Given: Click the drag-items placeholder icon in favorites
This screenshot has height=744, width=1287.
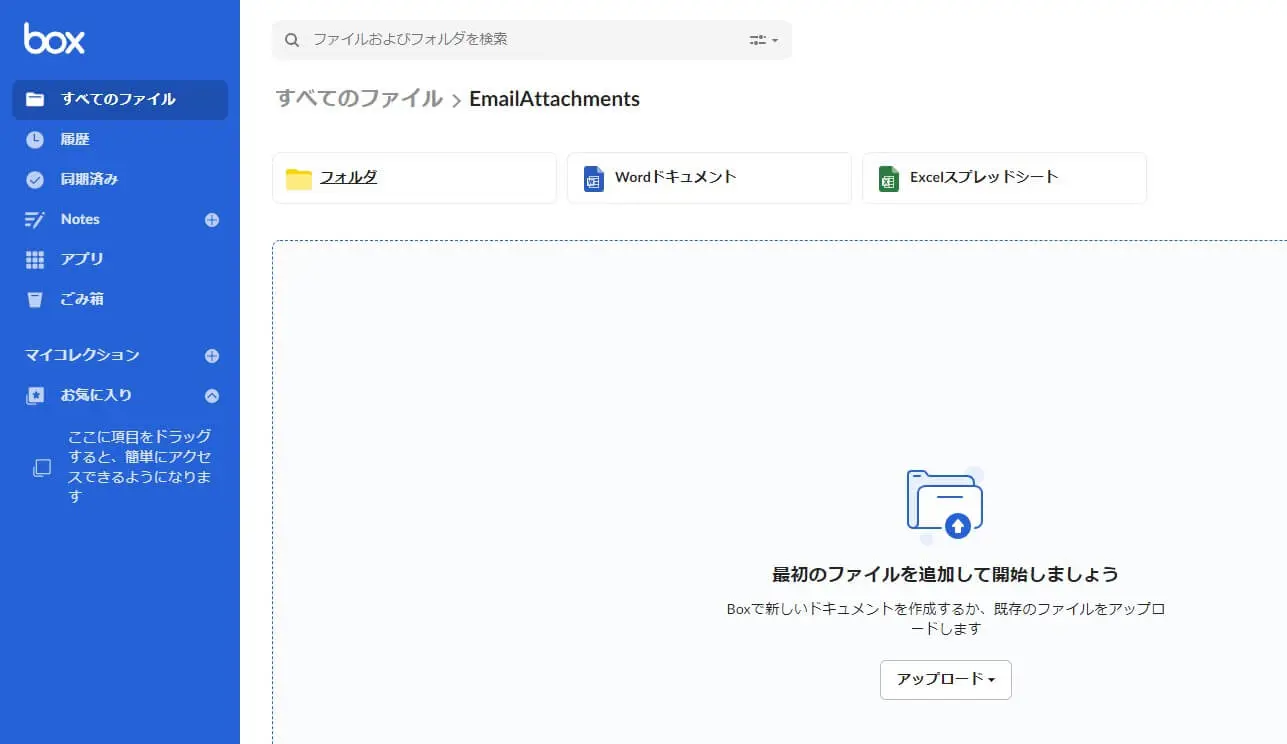Looking at the screenshot, I should click(x=42, y=467).
